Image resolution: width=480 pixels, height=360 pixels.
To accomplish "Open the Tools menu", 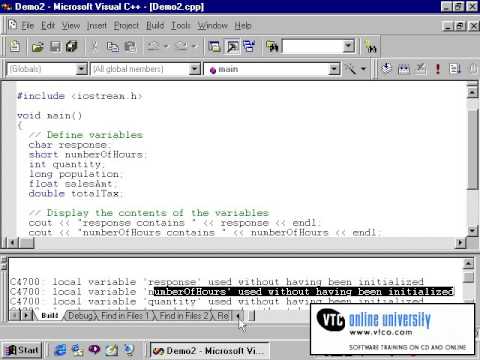I will tap(181, 26).
